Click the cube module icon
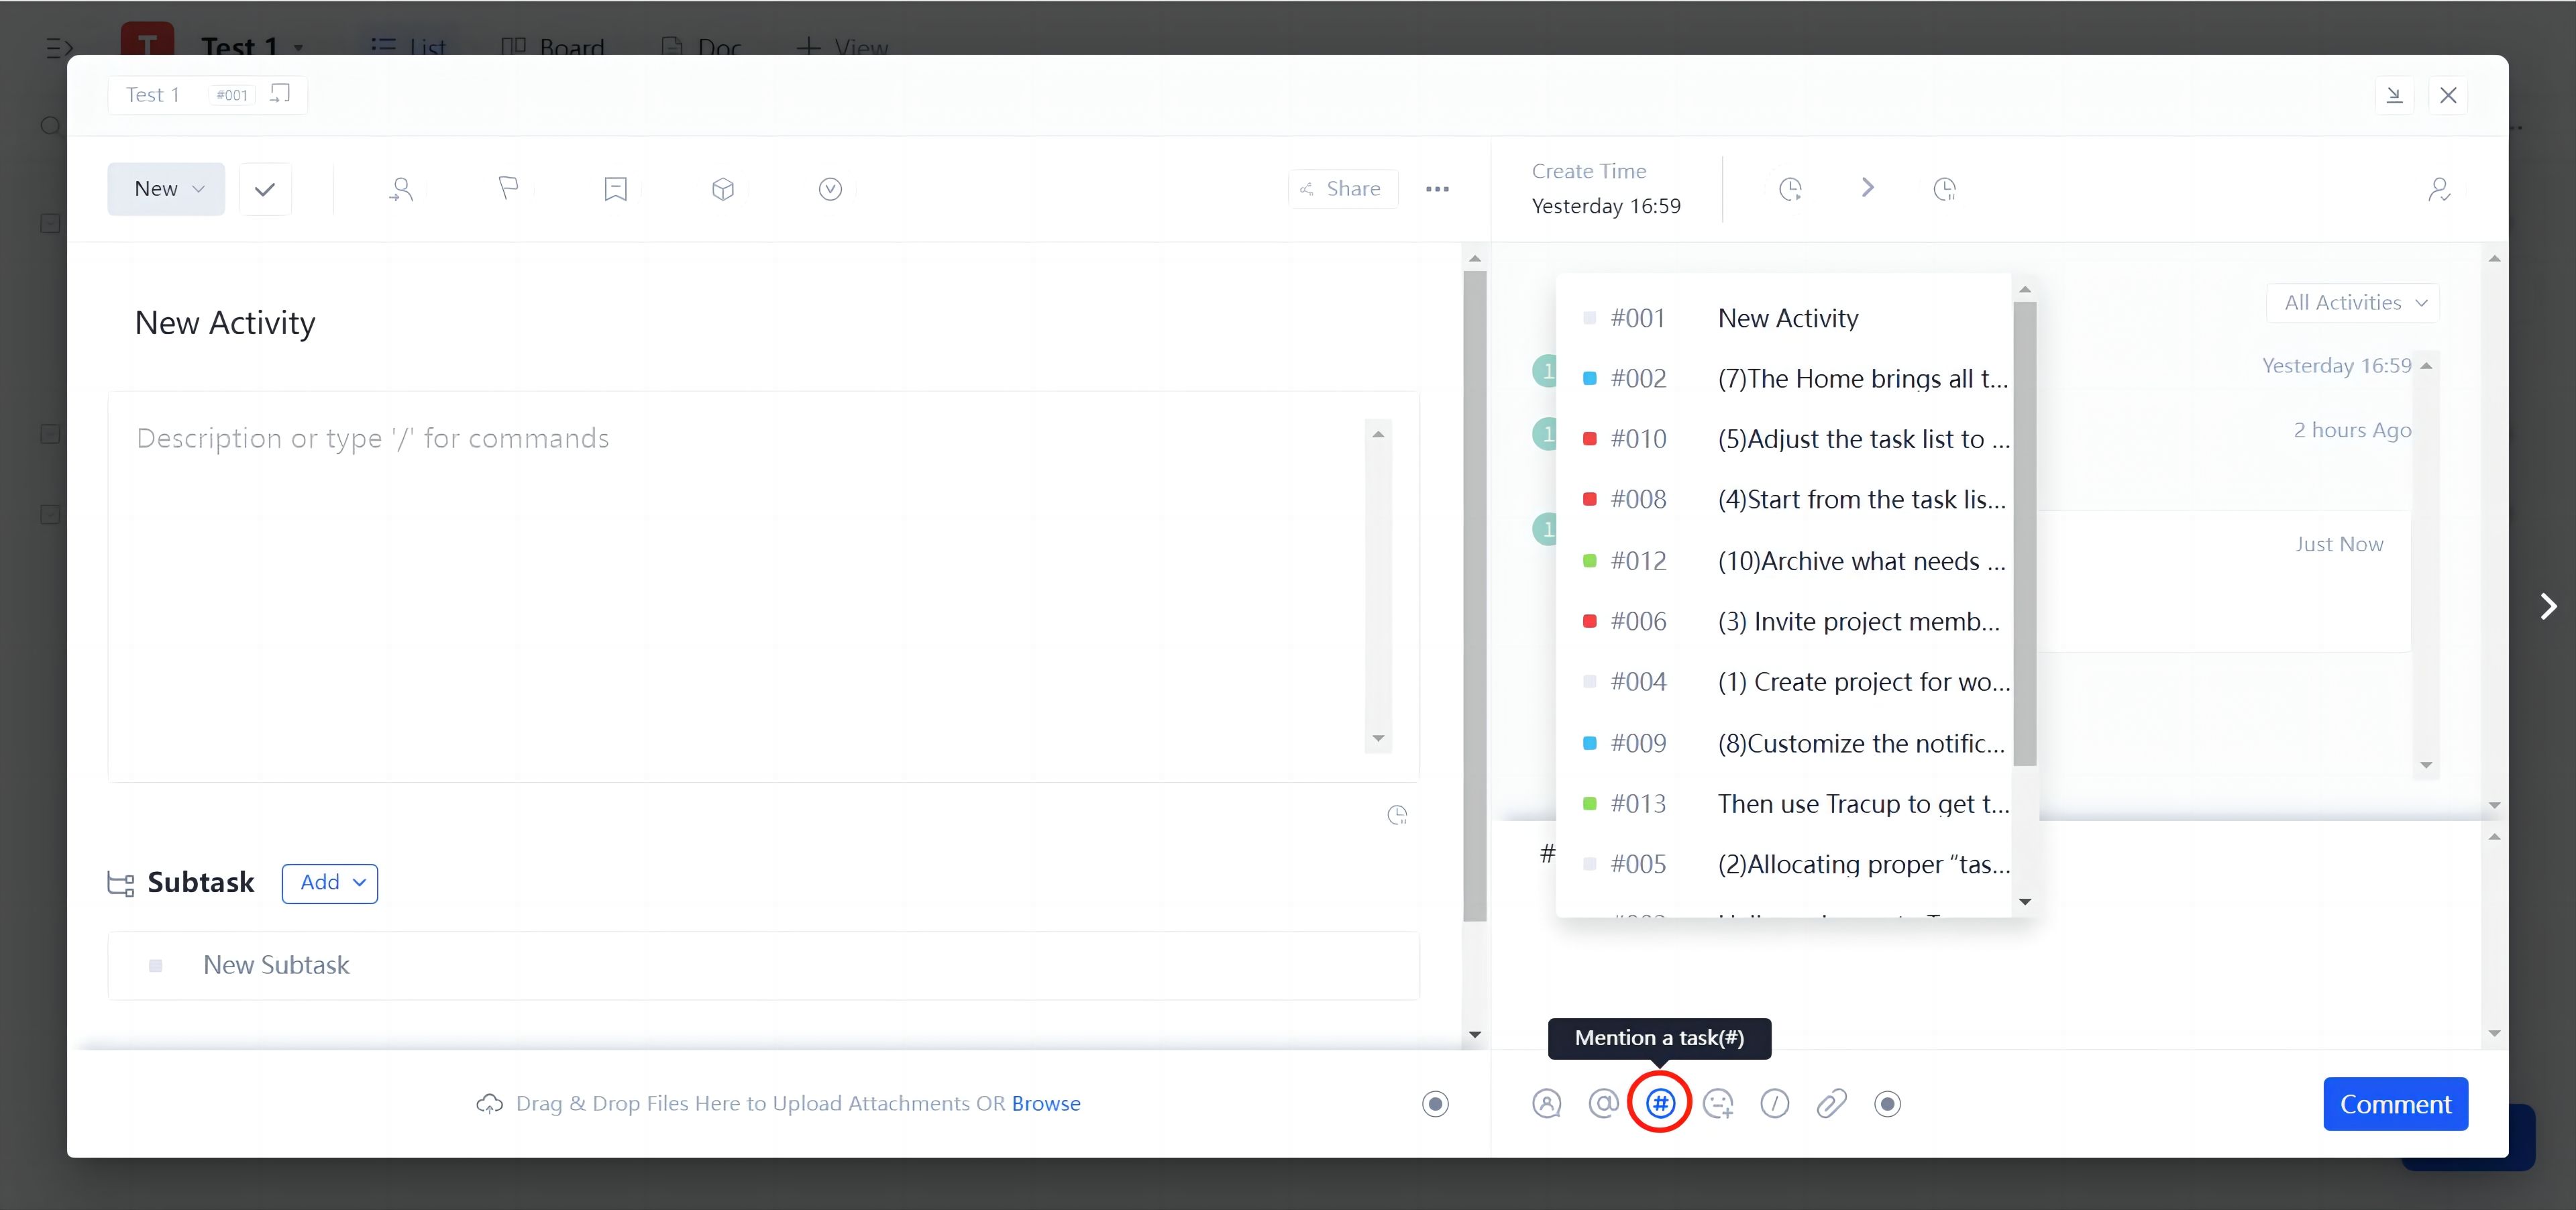The width and height of the screenshot is (2576, 1210). tap(723, 189)
